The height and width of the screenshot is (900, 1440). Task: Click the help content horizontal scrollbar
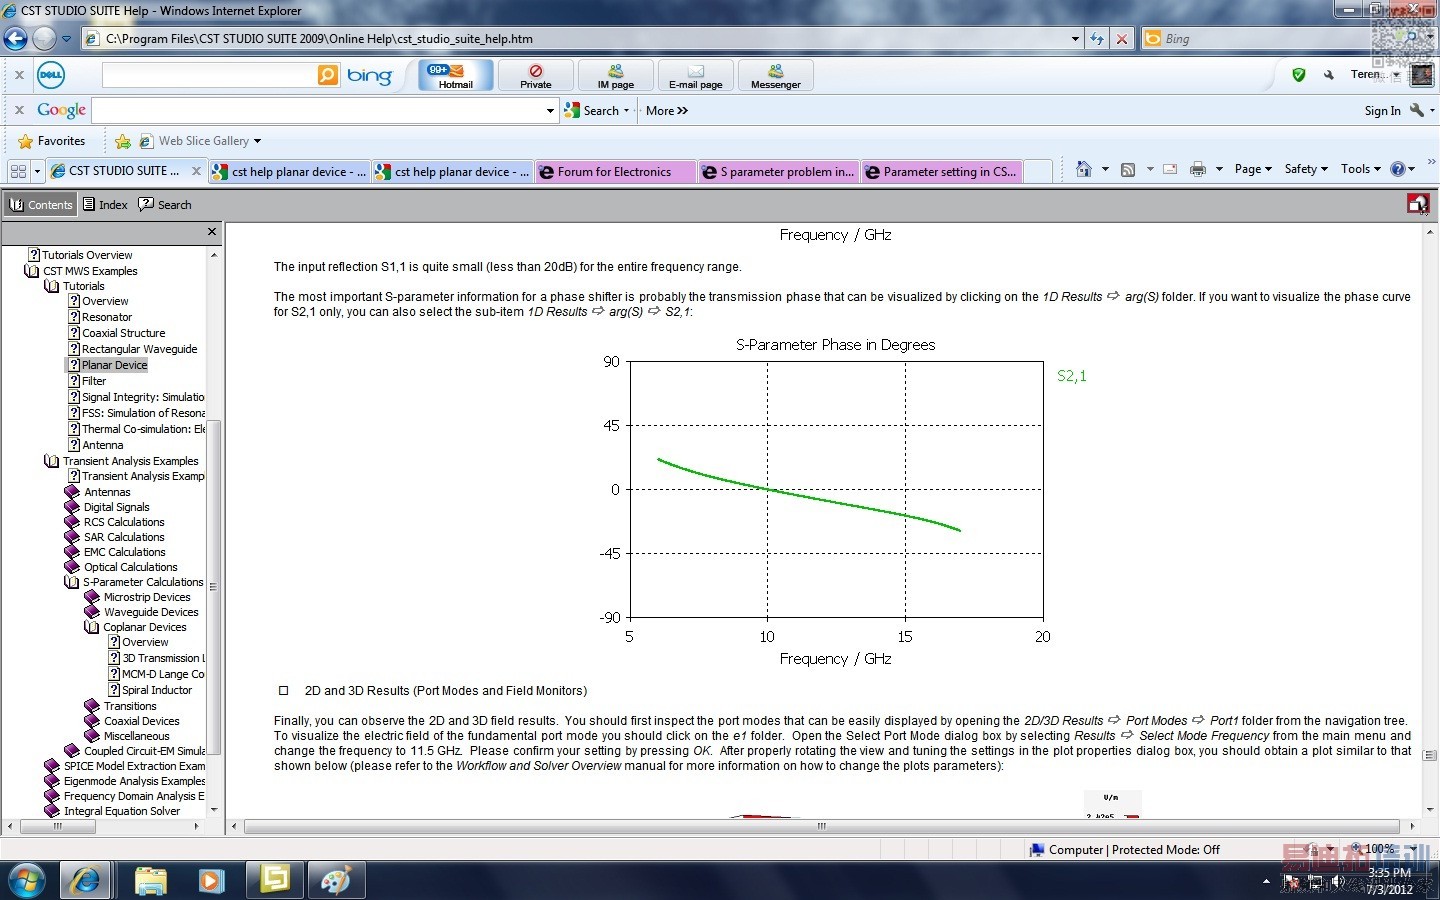click(x=821, y=827)
